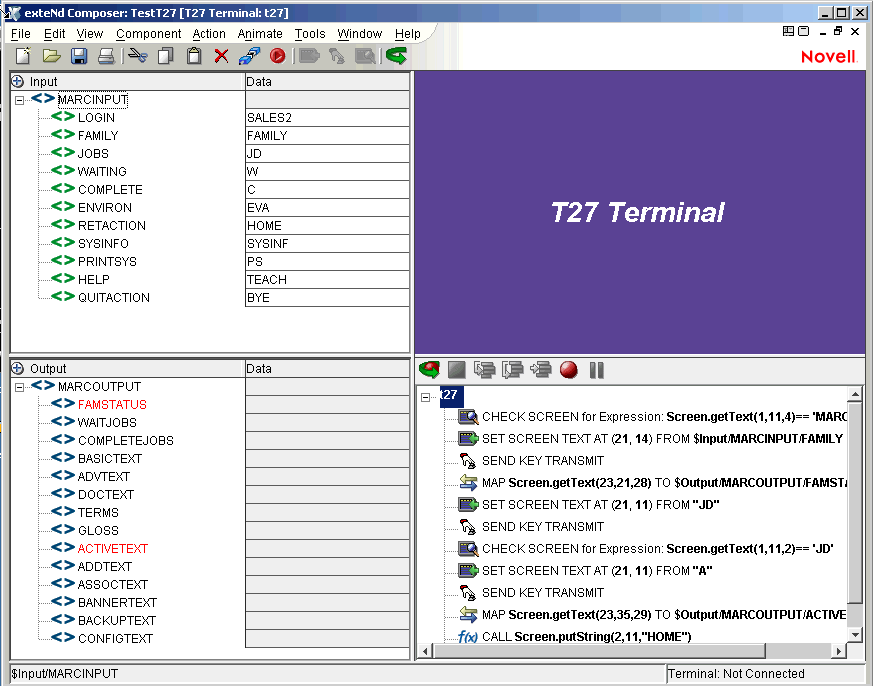The height and width of the screenshot is (686, 873).
Task: Click the SALES2 data cell for LOGIN
Action: click(x=300, y=117)
